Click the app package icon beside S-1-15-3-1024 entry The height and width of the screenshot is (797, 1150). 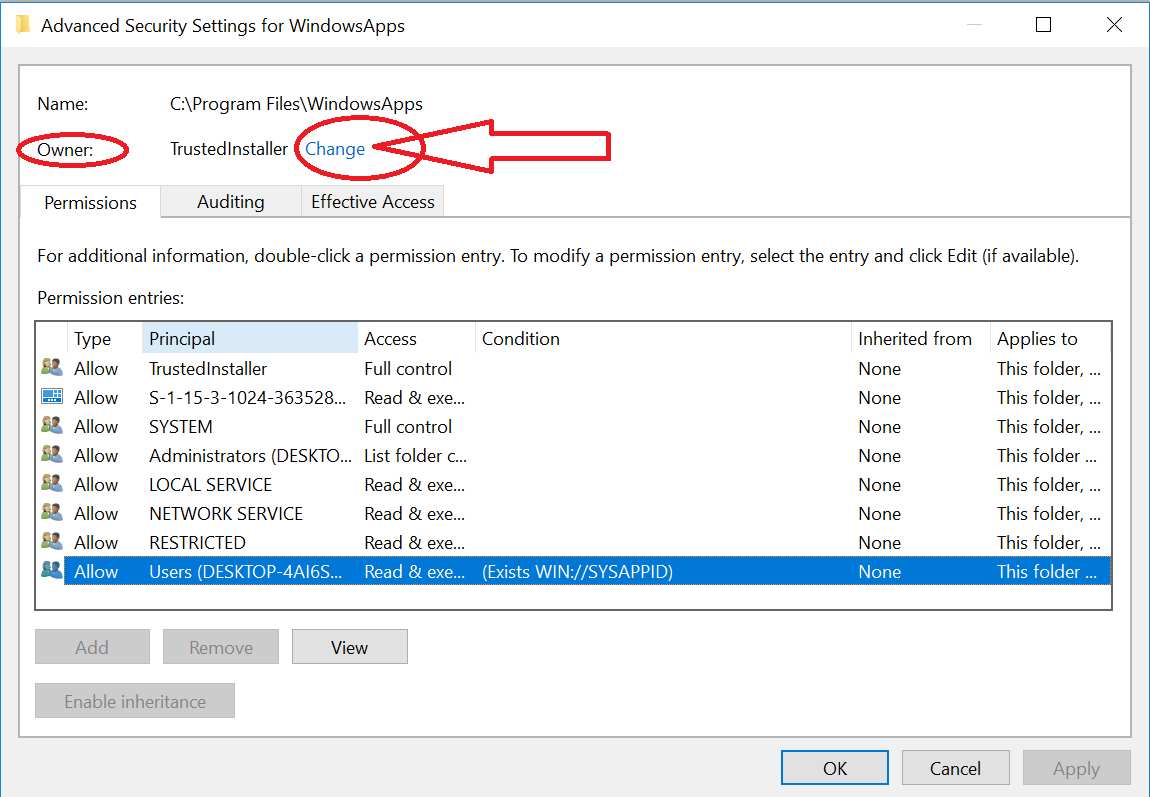click(x=51, y=397)
